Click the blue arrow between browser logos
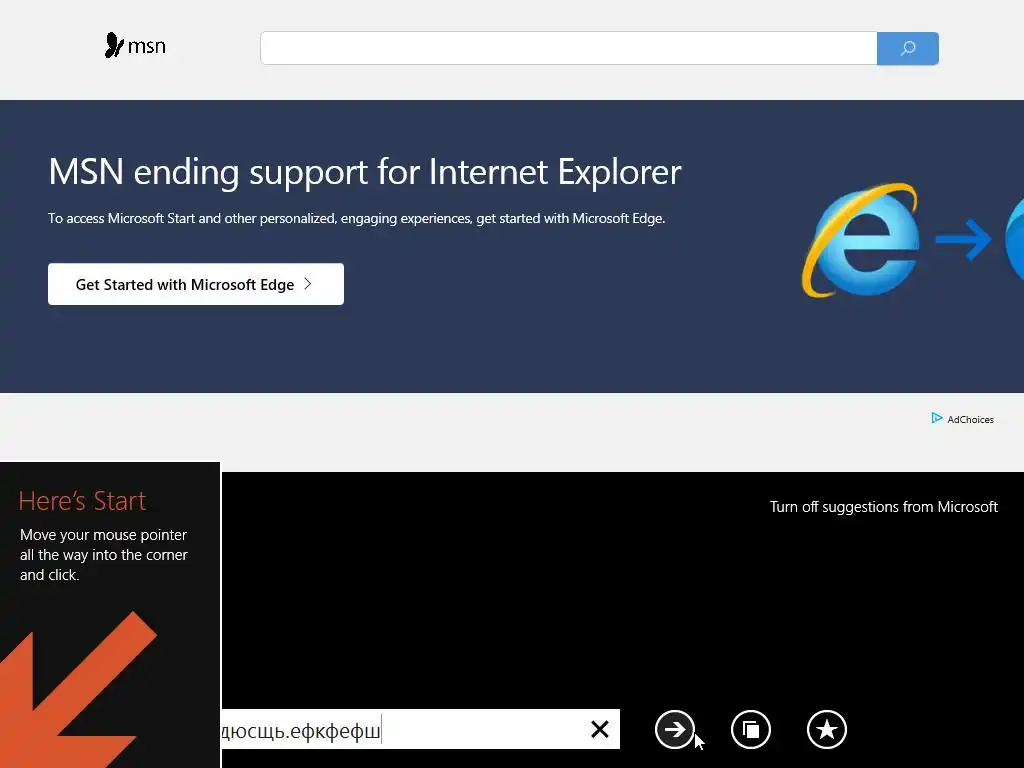1024x768 pixels. point(963,240)
